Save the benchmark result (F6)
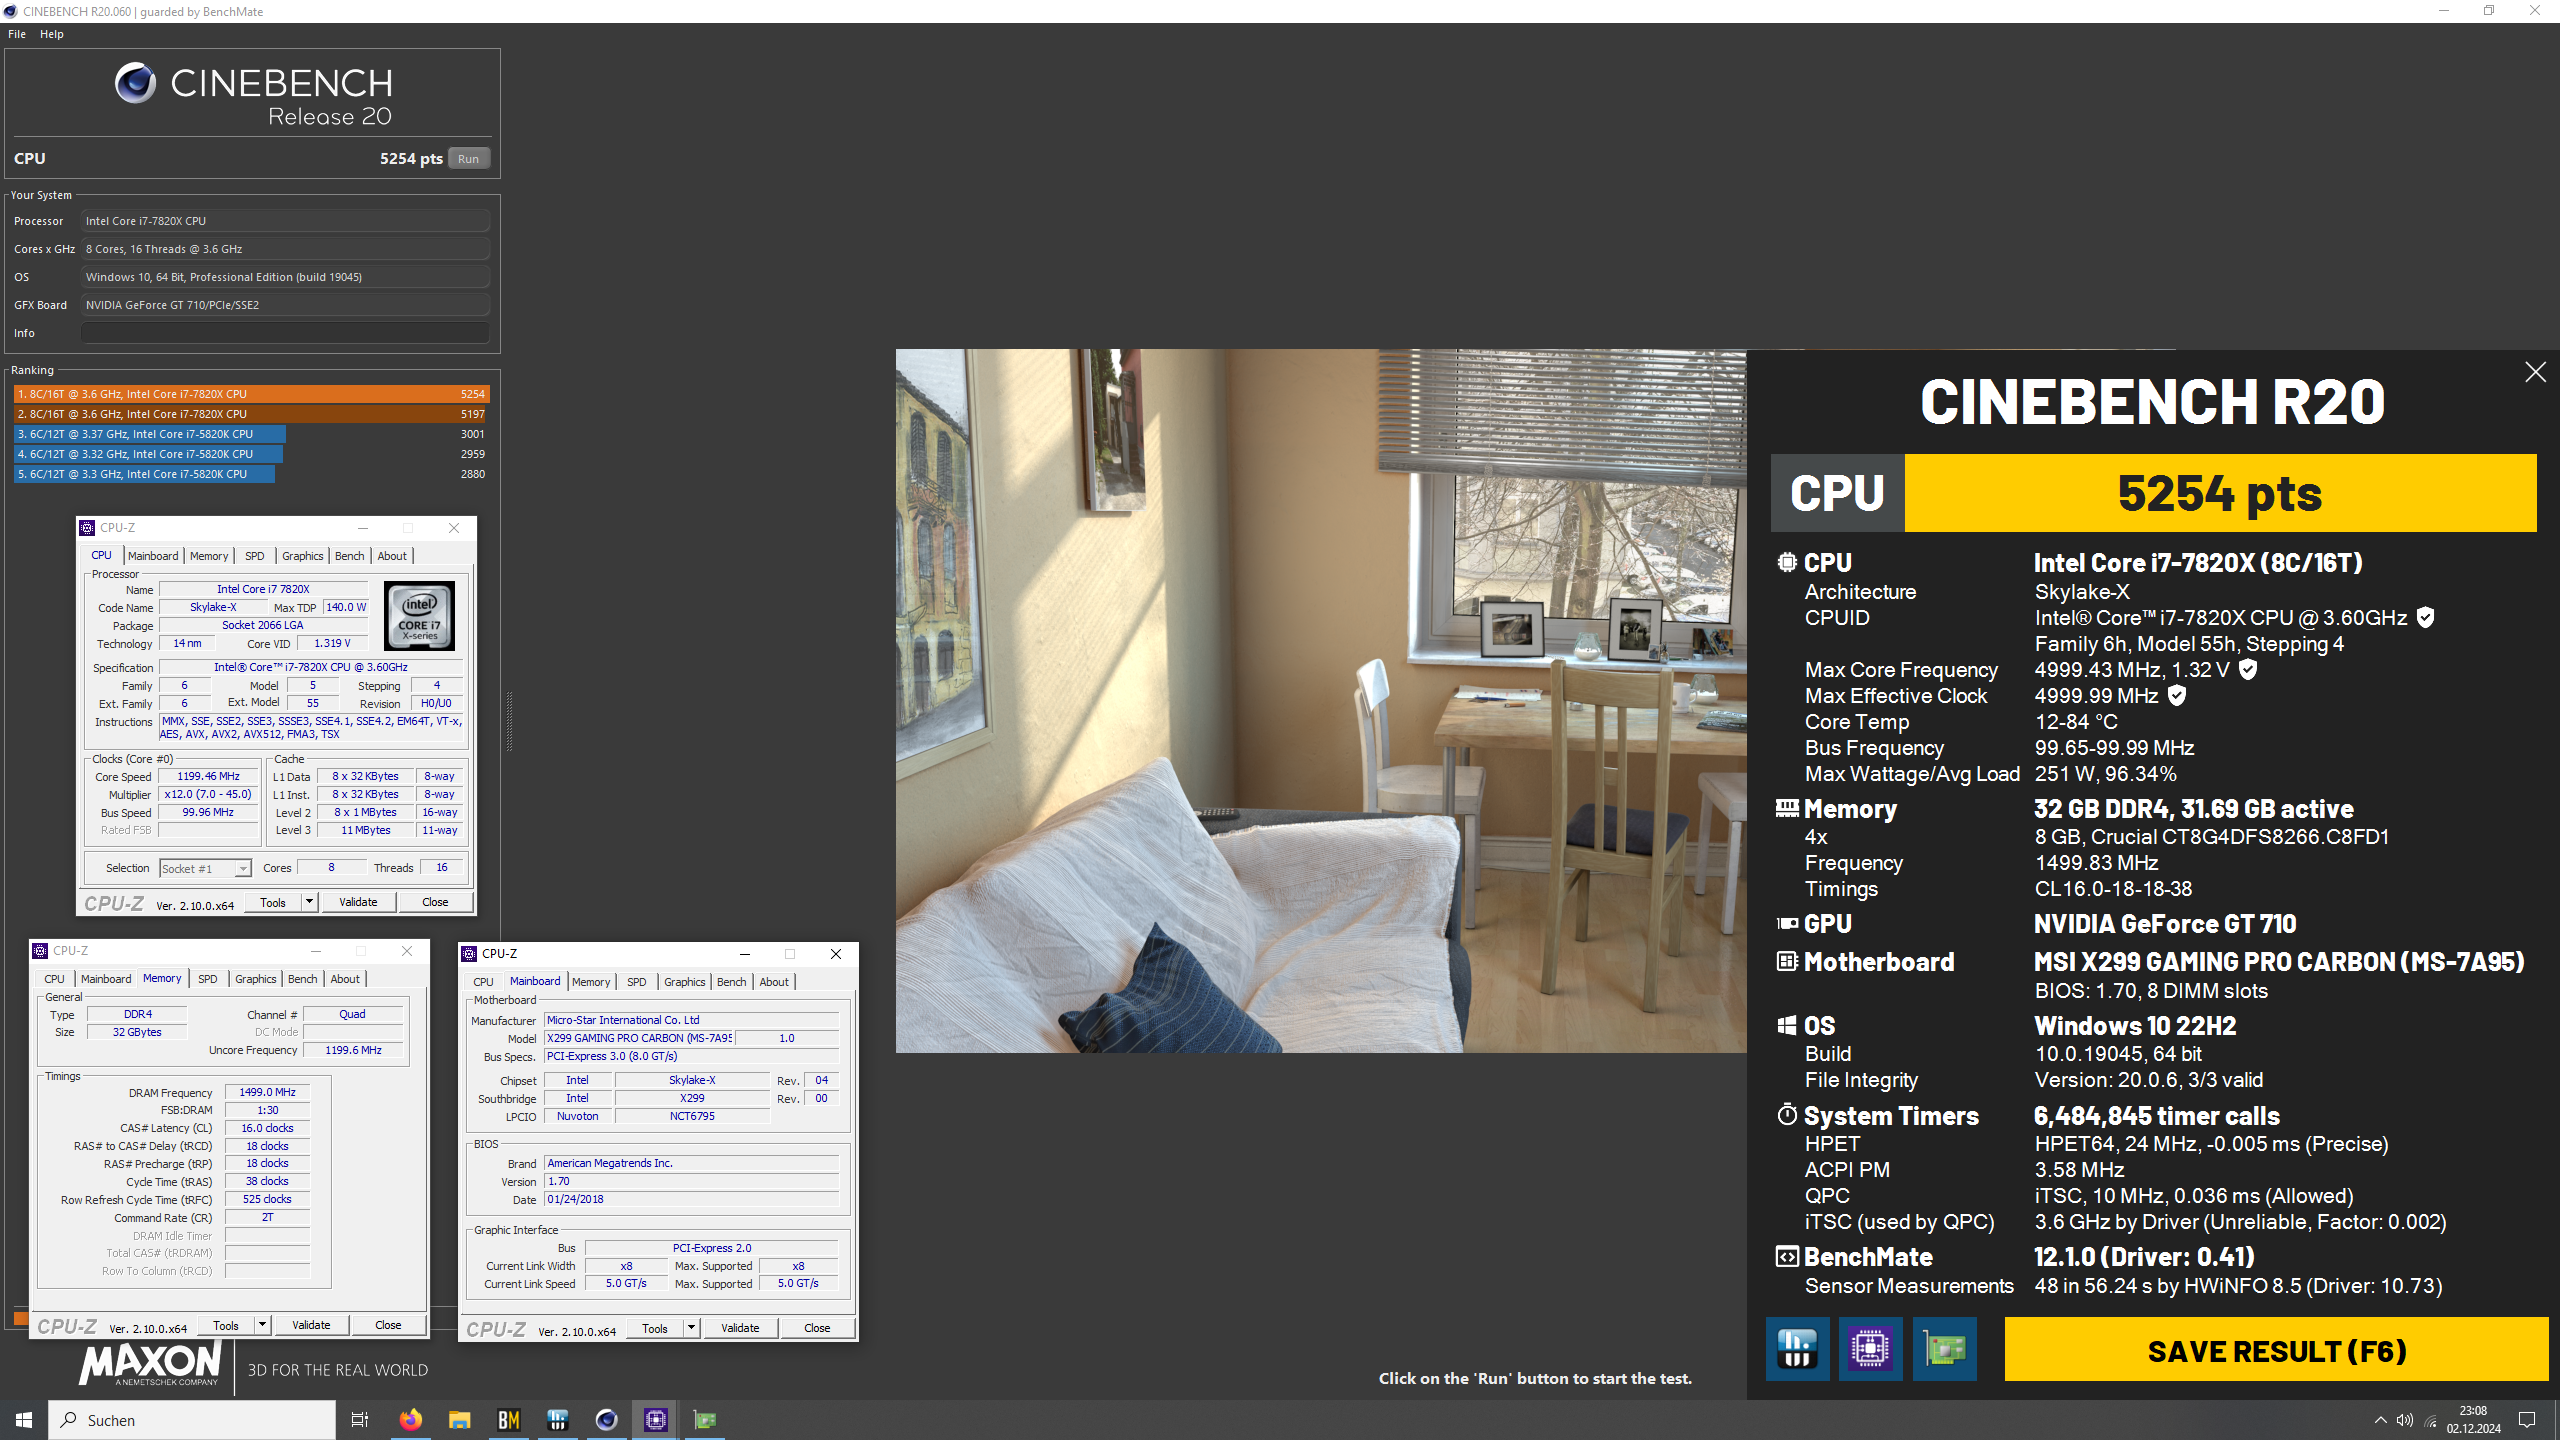2560x1440 pixels. coord(2276,1350)
